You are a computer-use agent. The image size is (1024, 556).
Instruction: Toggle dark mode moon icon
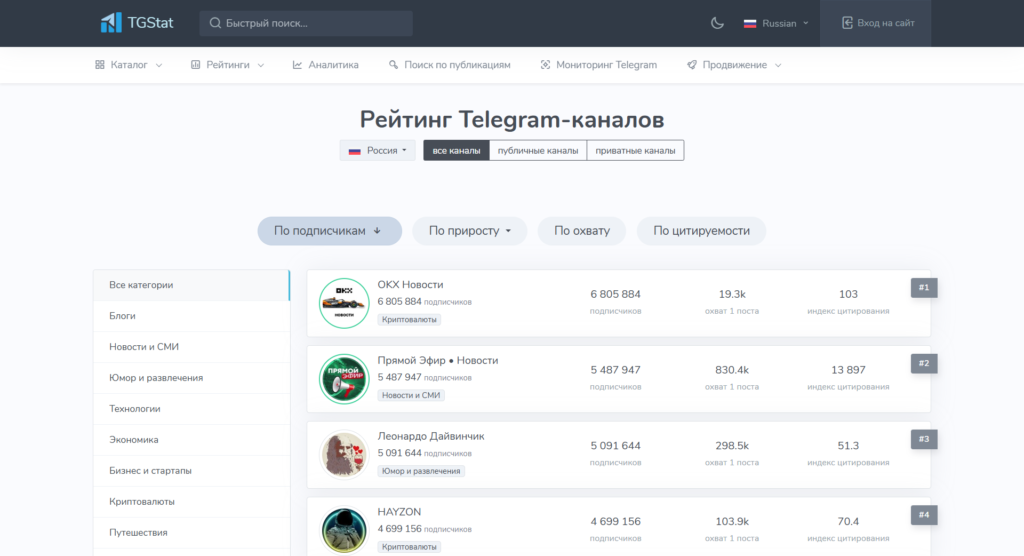coord(717,23)
